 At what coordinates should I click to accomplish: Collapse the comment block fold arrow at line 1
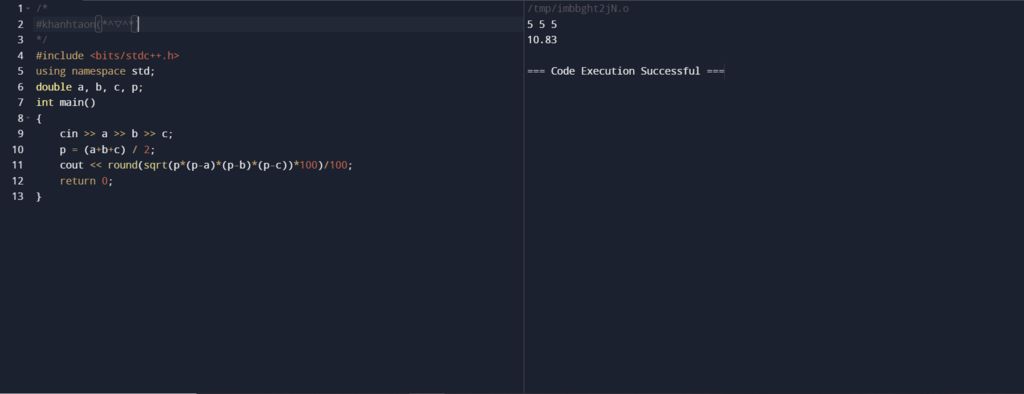[28, 8]
